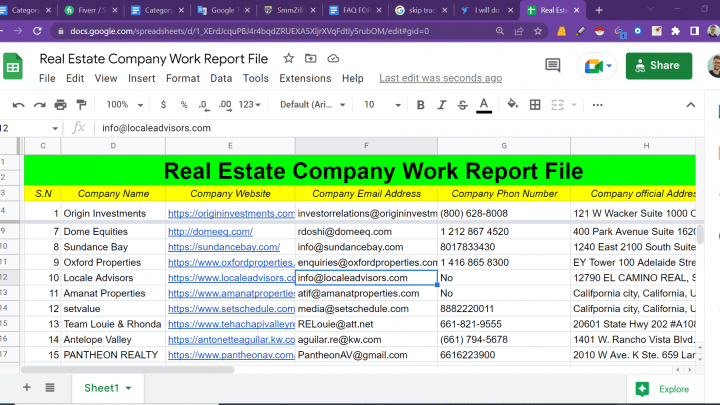Add a new sheet with plus icon
This screenshot has height=405, width=720.
[27, 388]
